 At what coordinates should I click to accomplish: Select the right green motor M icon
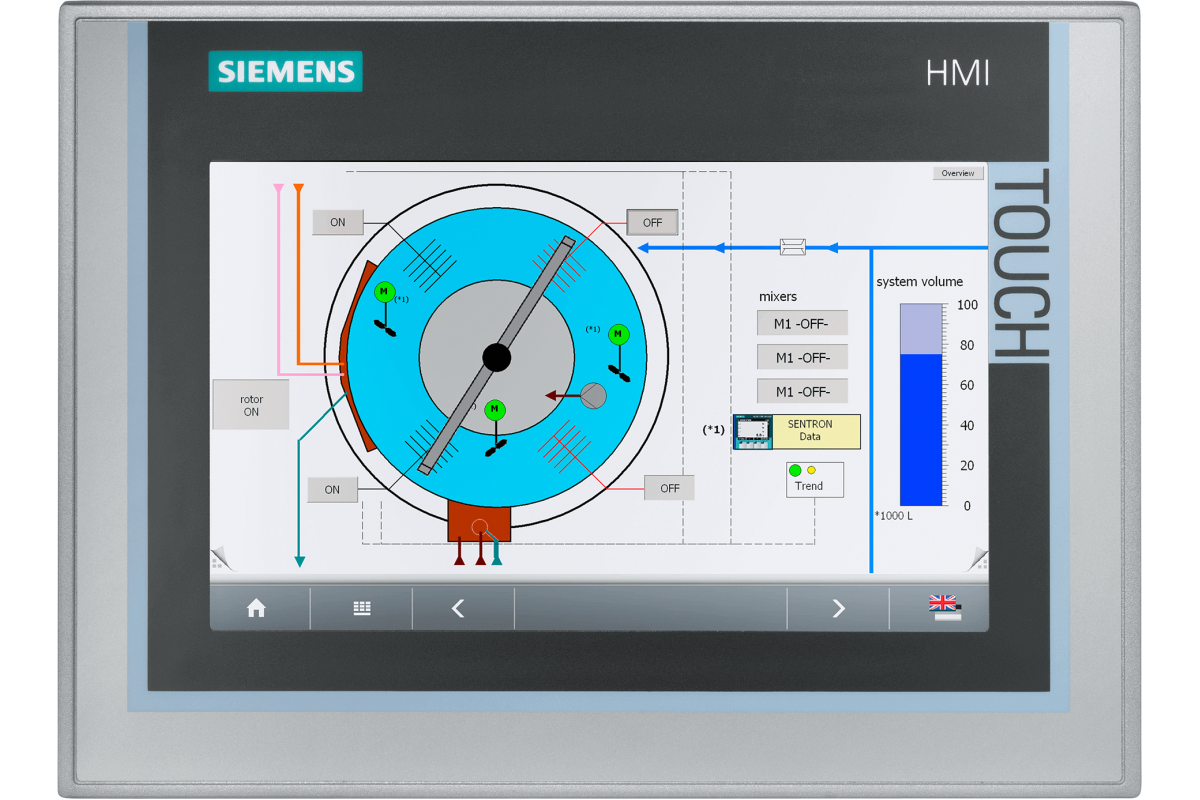click(x=619, y=334)
